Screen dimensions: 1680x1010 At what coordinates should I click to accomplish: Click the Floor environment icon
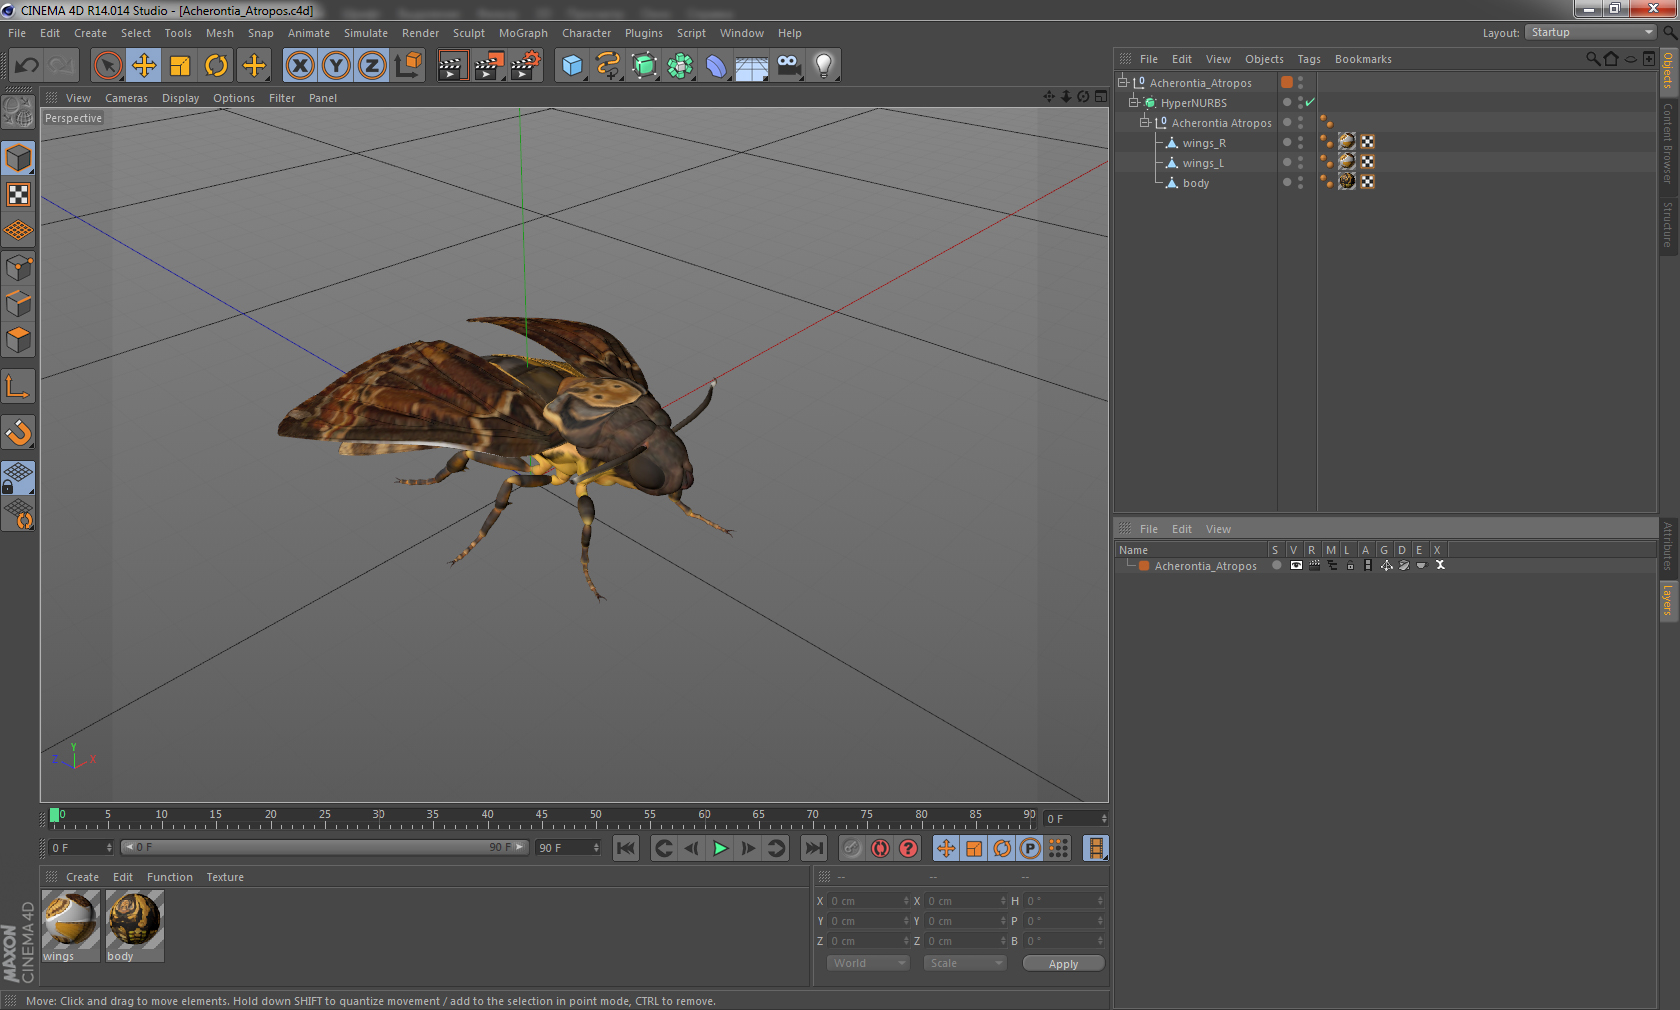pos(752,66)
